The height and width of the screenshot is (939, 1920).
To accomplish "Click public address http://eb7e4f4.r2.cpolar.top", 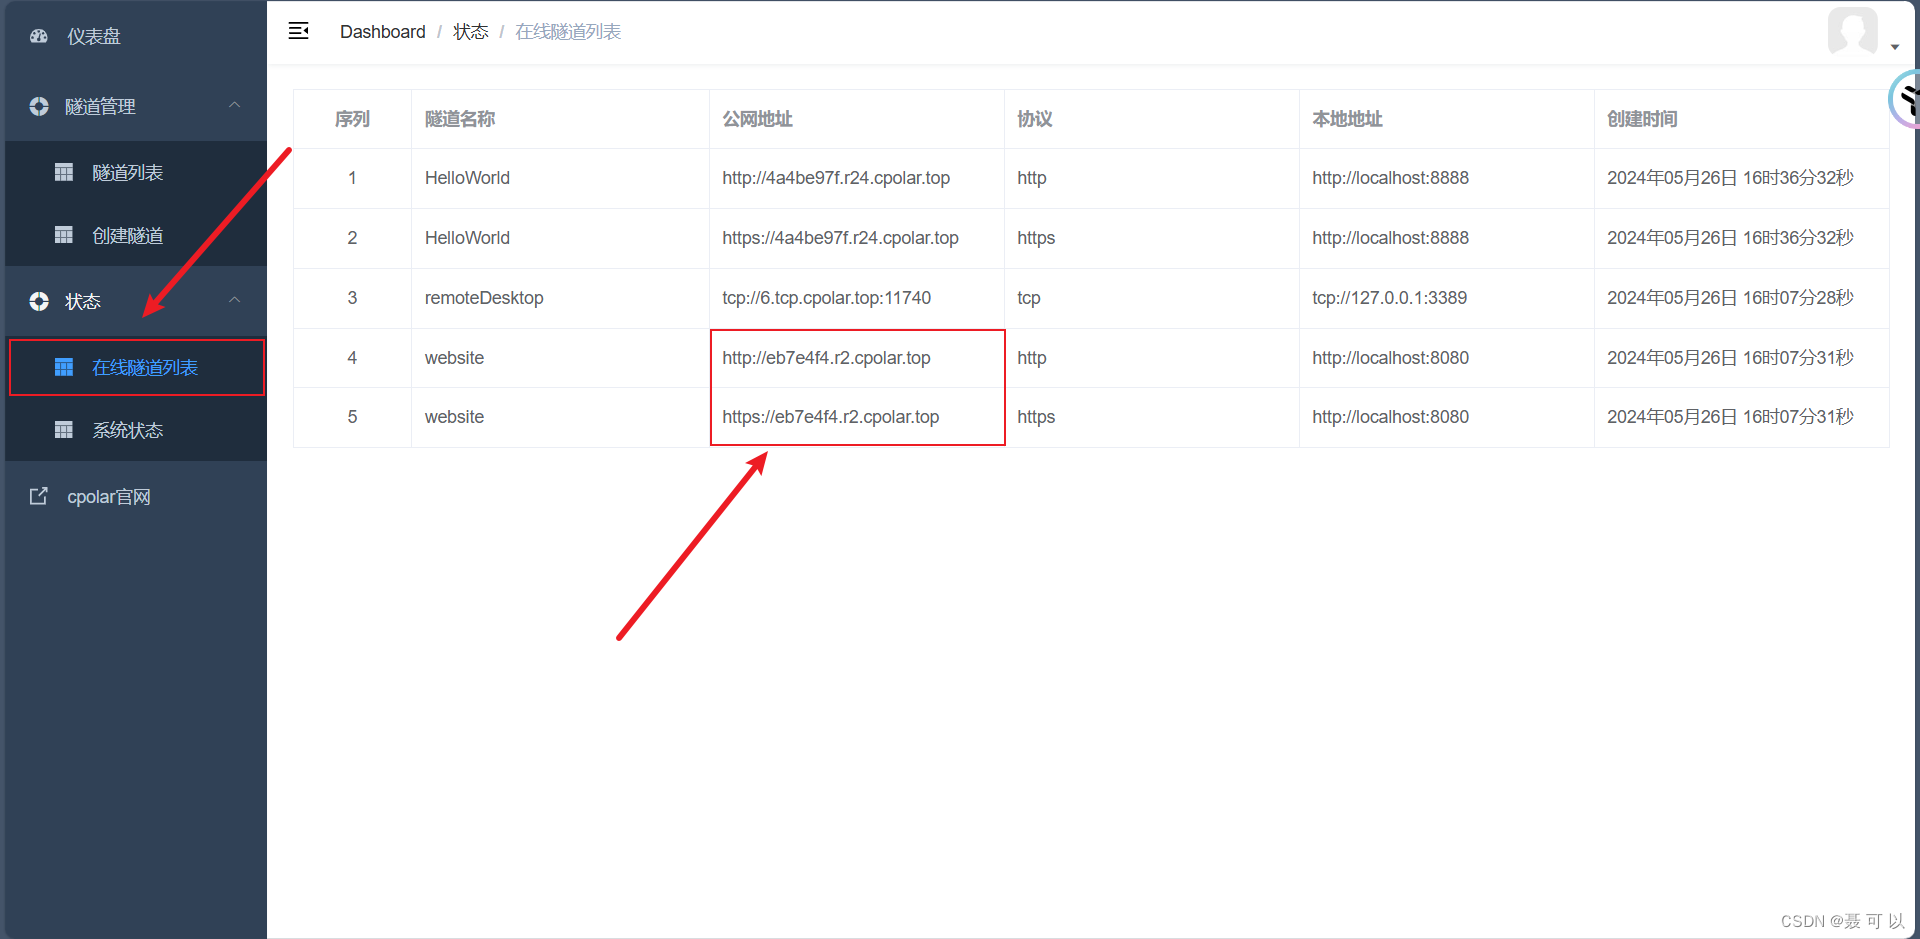I will click(x=826, y=358).
